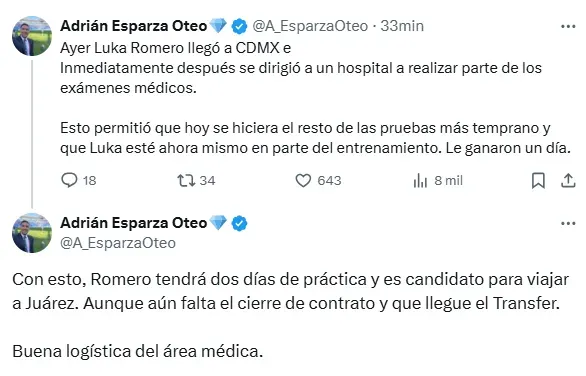Image resolution: width=586 pixels, height=376 pixels.
Task: Open the three-dot menu of the second tweet
Action: click(568, 224)
